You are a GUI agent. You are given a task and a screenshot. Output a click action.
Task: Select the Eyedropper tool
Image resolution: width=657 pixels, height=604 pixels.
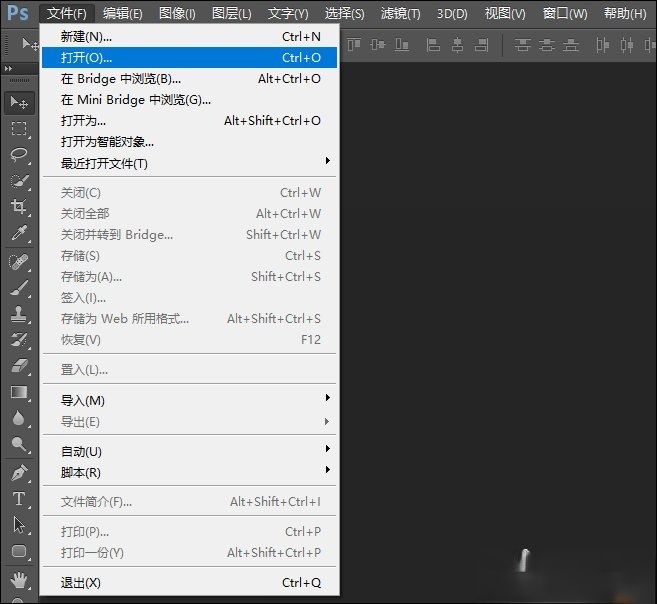pos(19,232)
